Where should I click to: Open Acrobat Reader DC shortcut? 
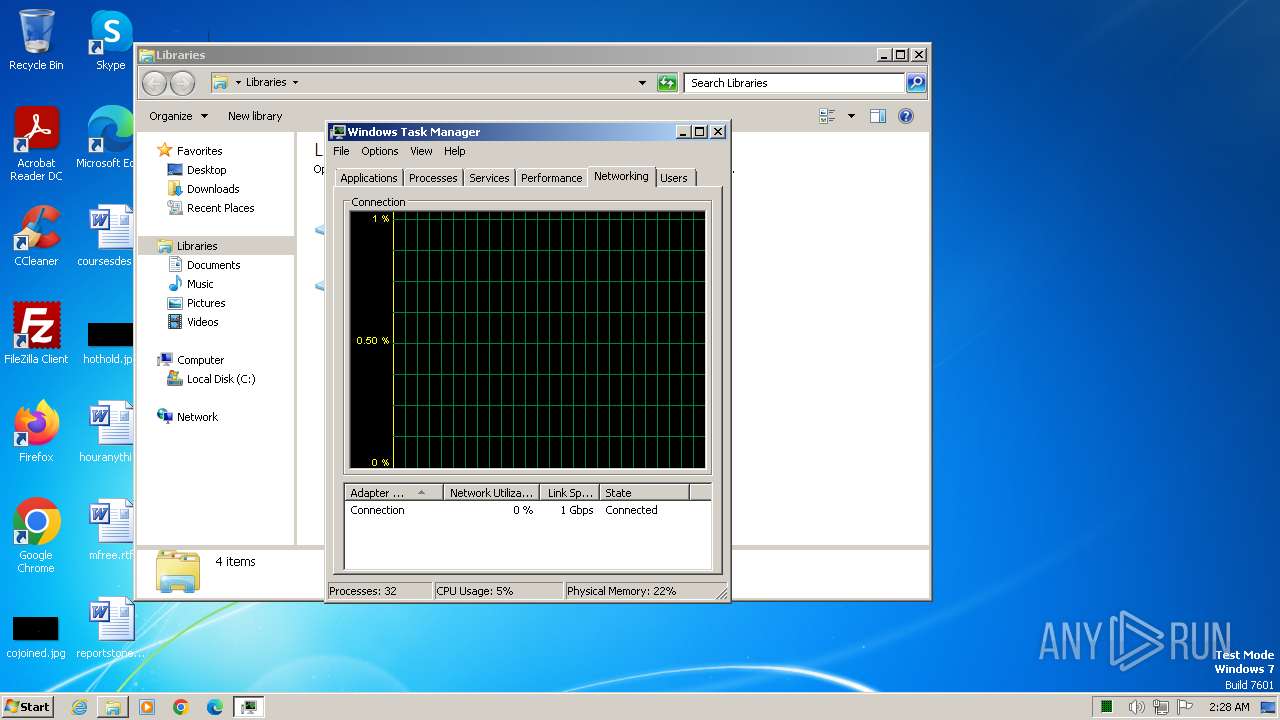point(36,144)
